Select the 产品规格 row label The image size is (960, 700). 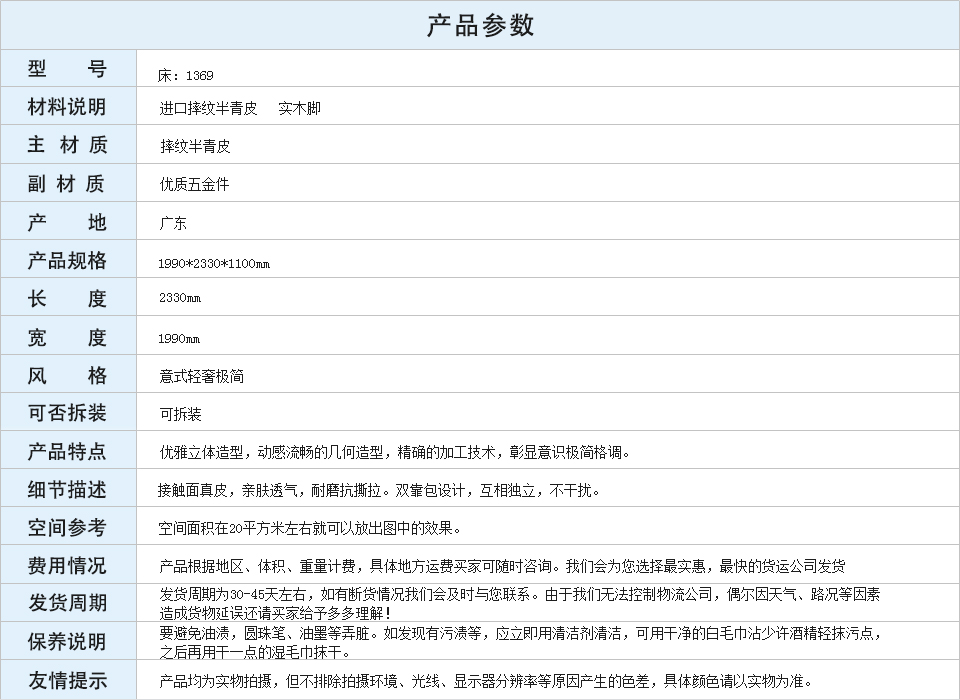pos(67,260)
